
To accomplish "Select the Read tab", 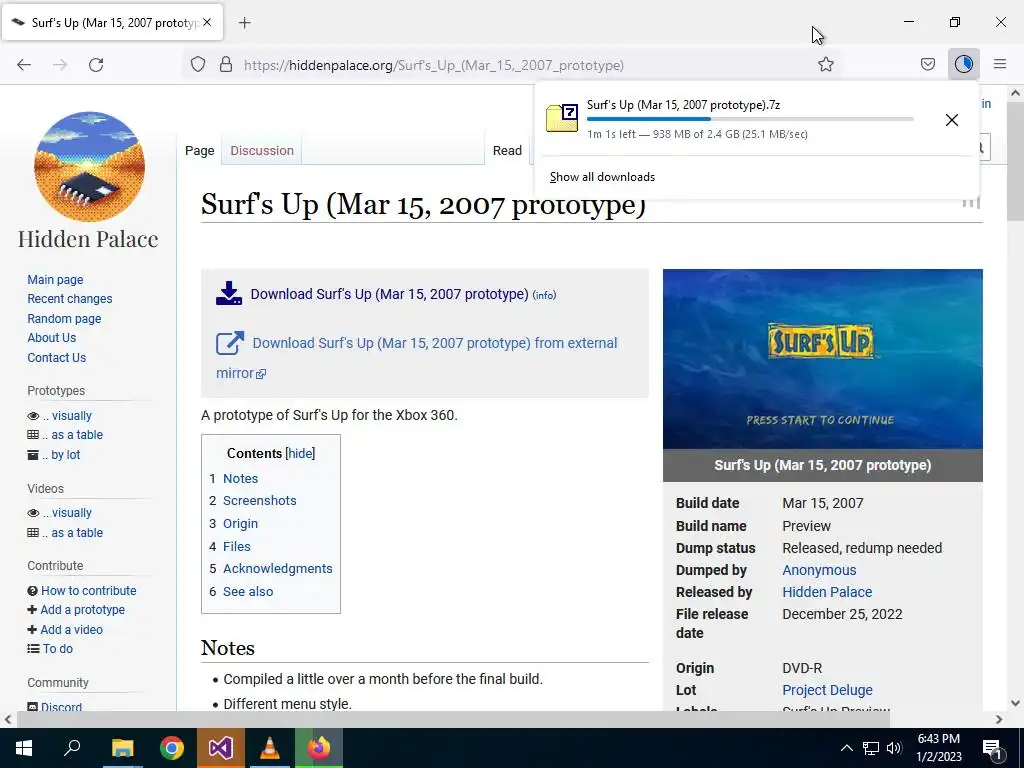I will tap(507, 150).
